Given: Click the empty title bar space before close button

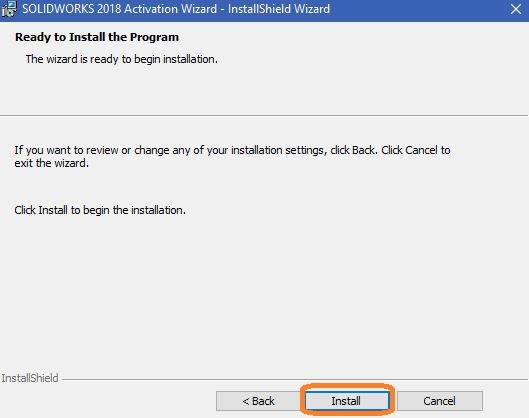Looking at the screenshot, I should 418,9.
